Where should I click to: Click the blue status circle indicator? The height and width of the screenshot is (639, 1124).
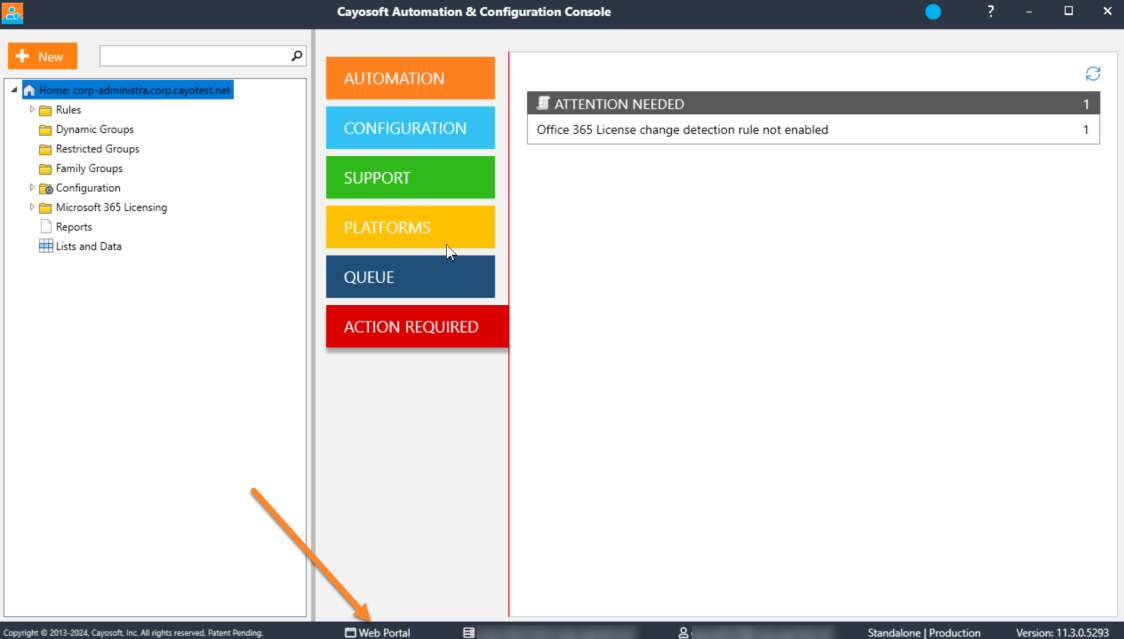(x=933, y=11)
